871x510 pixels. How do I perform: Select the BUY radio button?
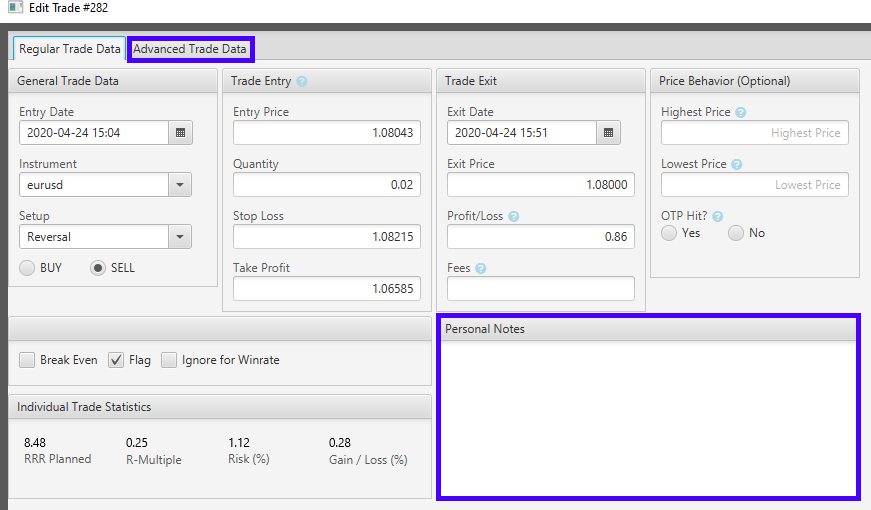pyautogui.click(x=27, y=268)
